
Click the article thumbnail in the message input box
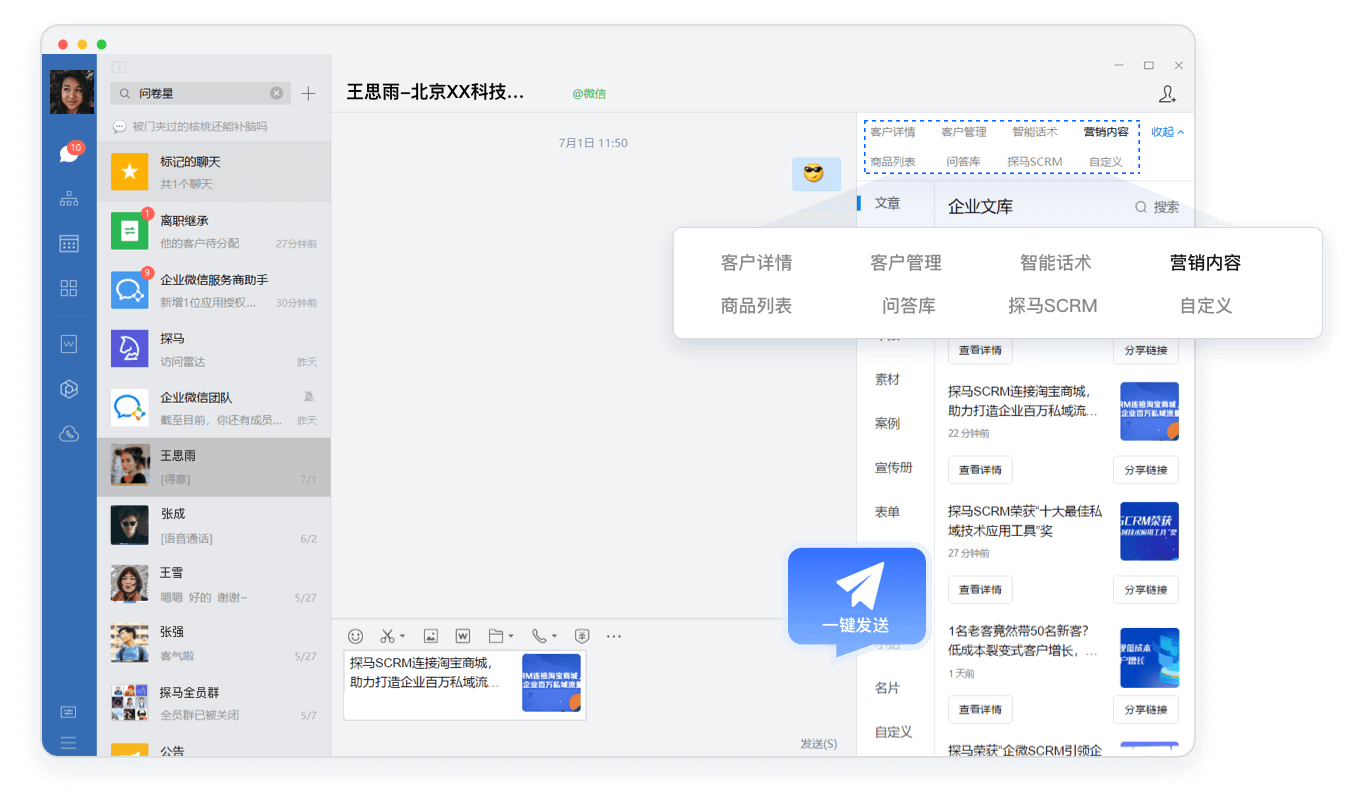[551, 683]
